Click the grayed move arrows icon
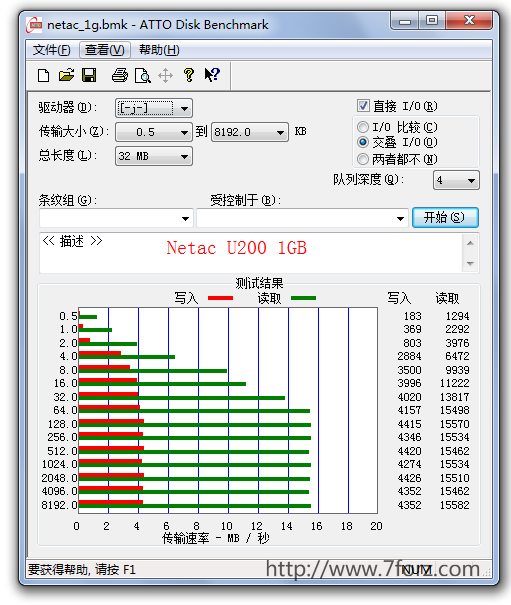This screenshot has width=511, height=605. [166, 76]
